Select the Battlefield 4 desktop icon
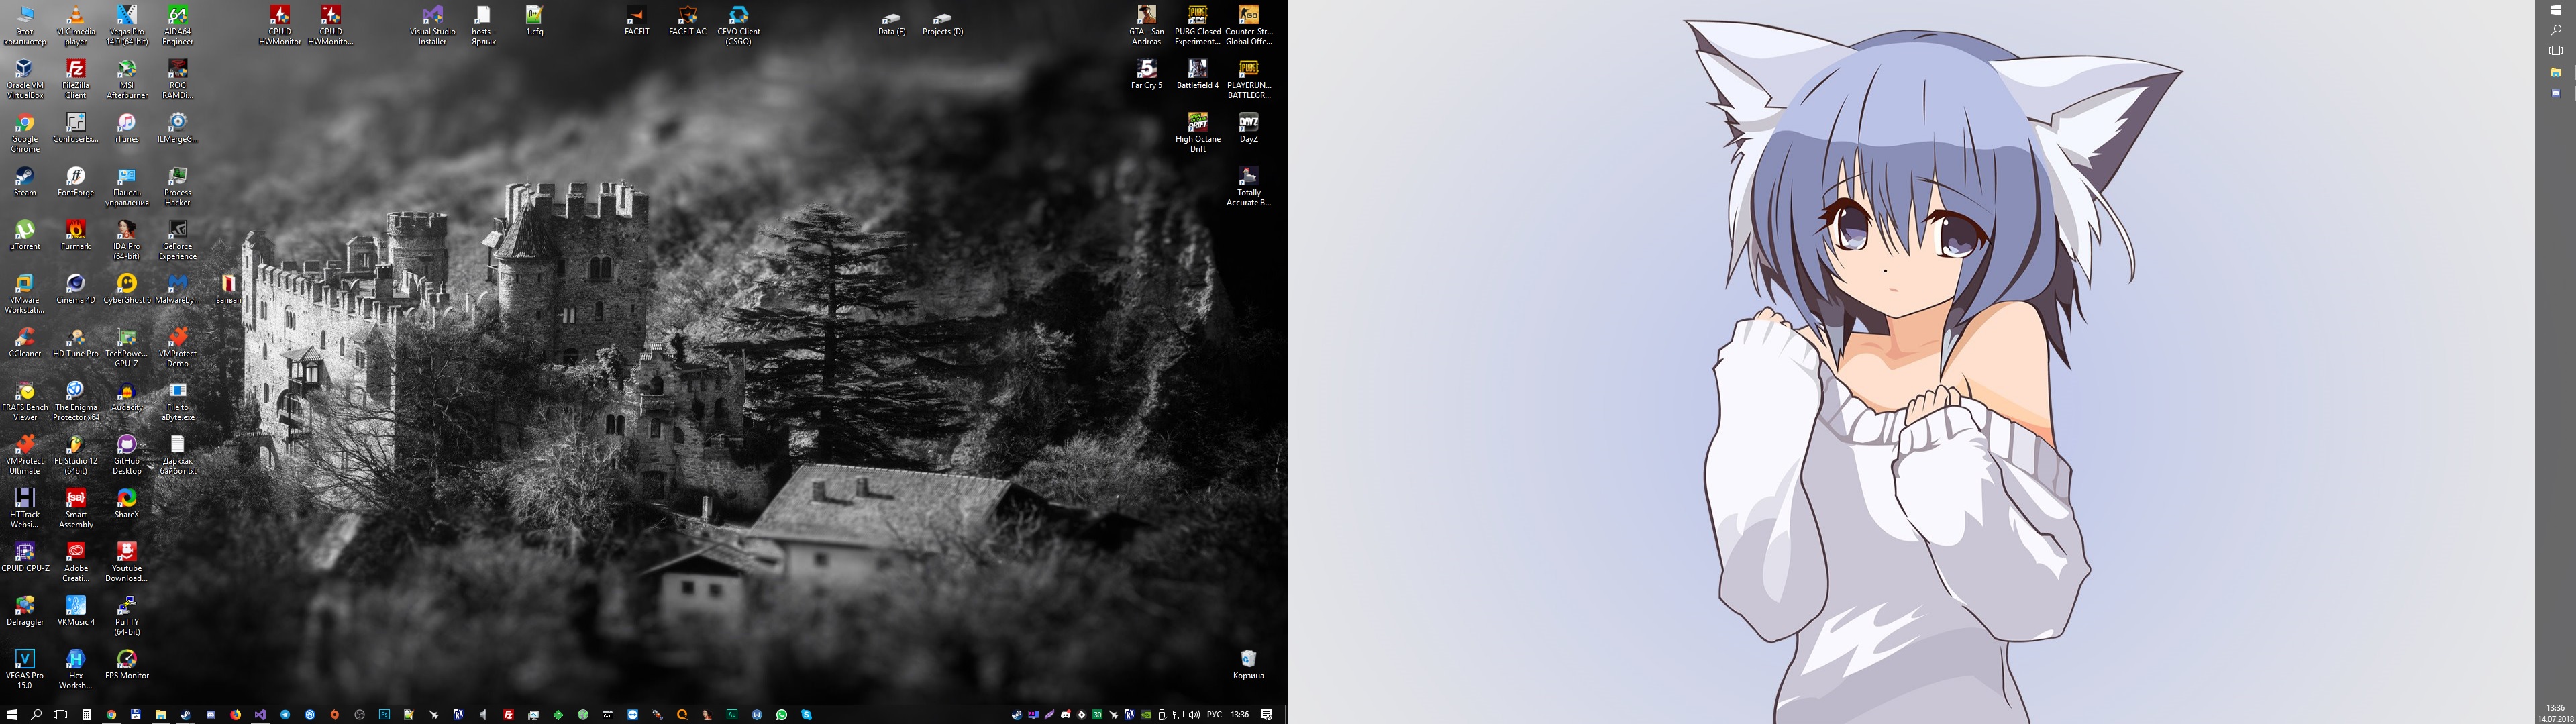The image size is (2576, 724). click(x=1198, y=74)
